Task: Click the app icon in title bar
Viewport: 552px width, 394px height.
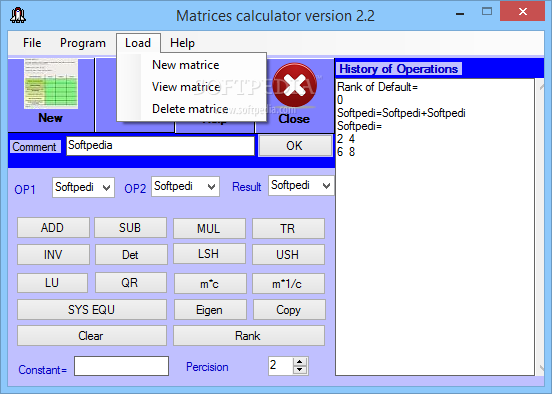Action: tap(18, 15)
